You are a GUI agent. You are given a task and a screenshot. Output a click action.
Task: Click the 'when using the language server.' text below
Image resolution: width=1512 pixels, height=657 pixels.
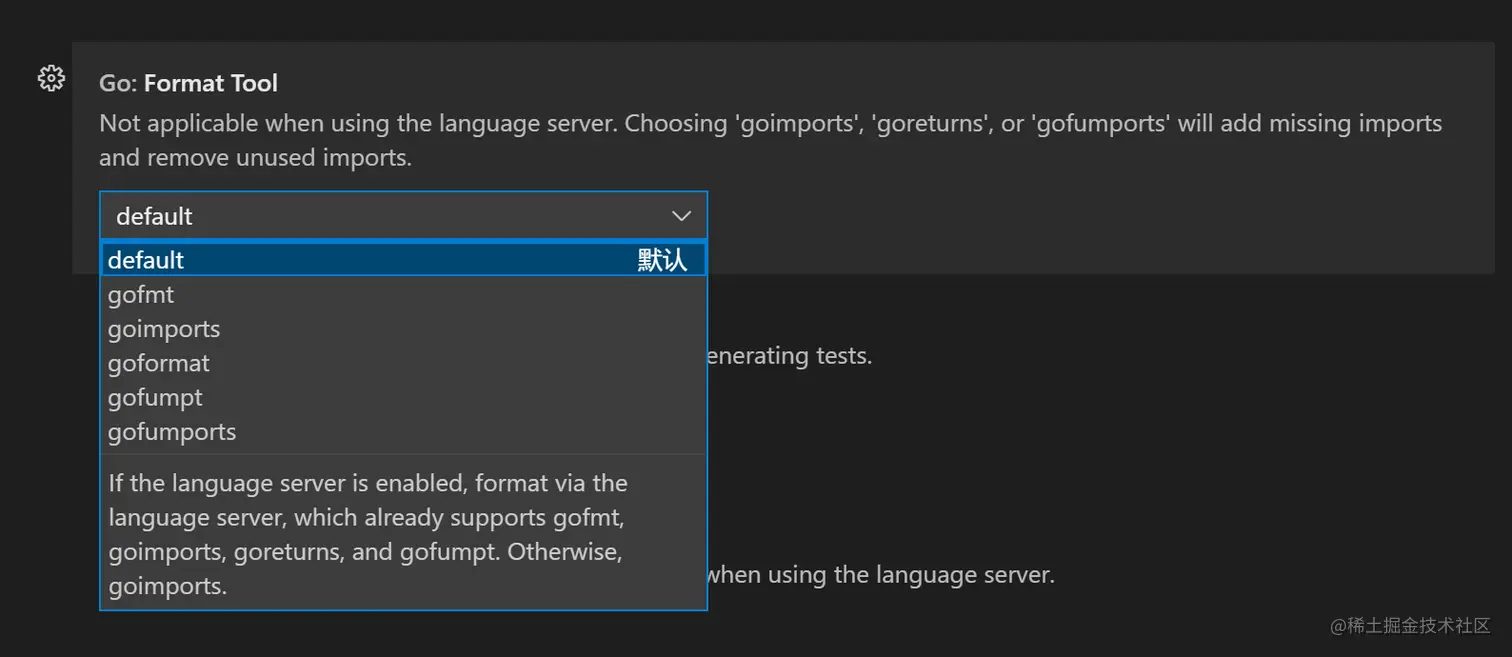pyautogui.click(x=881, y=575)
